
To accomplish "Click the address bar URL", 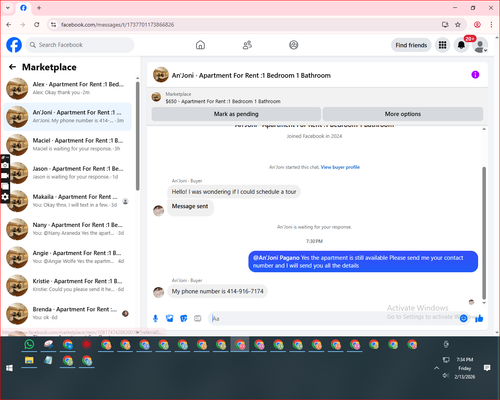I will click(x=117, y=25).
